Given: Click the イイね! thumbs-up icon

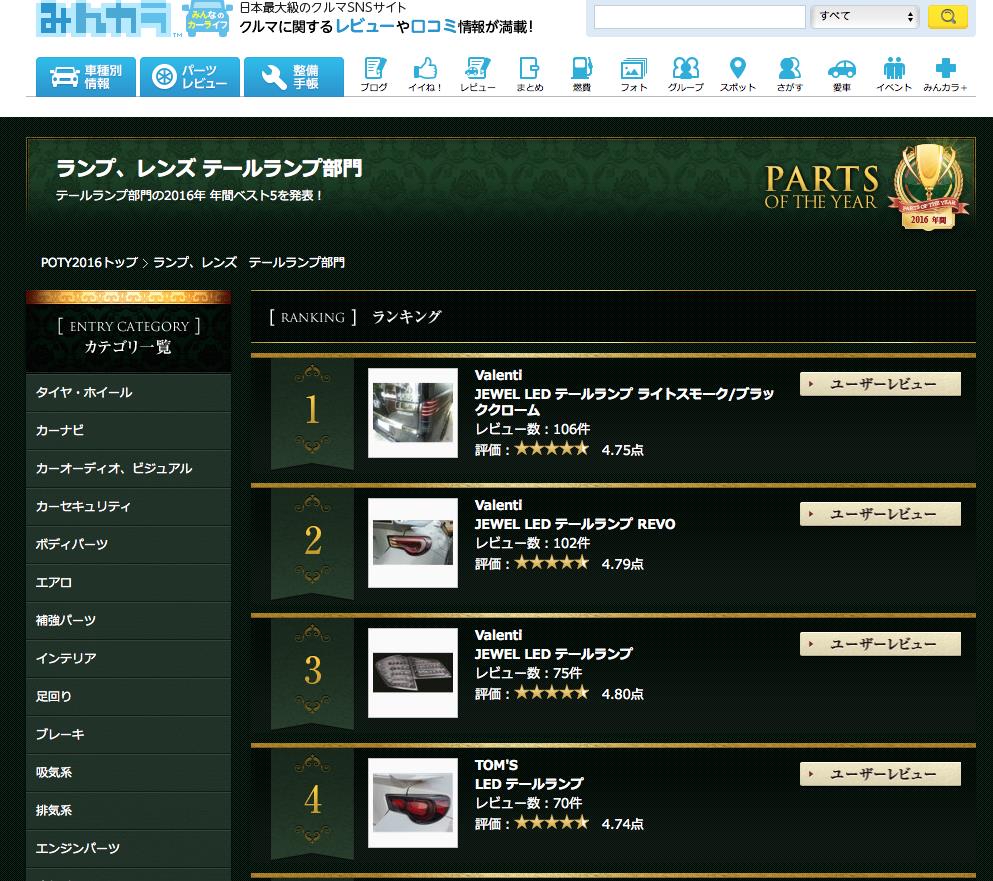Looking at the screenshot, I should 425,75.
